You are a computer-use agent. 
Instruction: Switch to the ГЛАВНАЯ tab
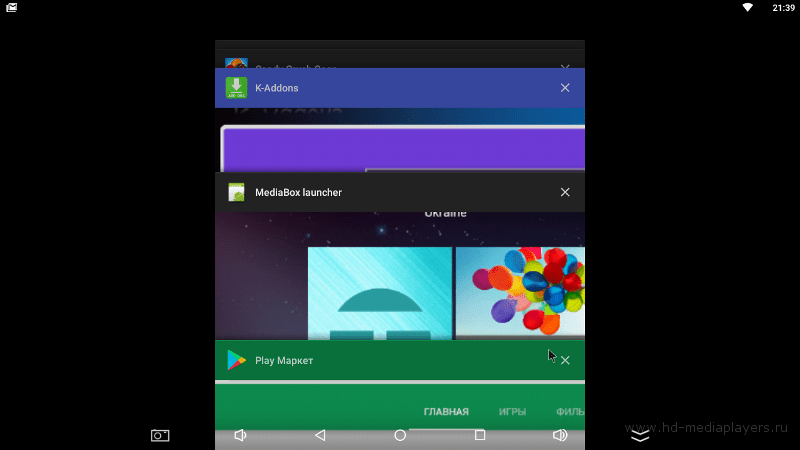446,412
